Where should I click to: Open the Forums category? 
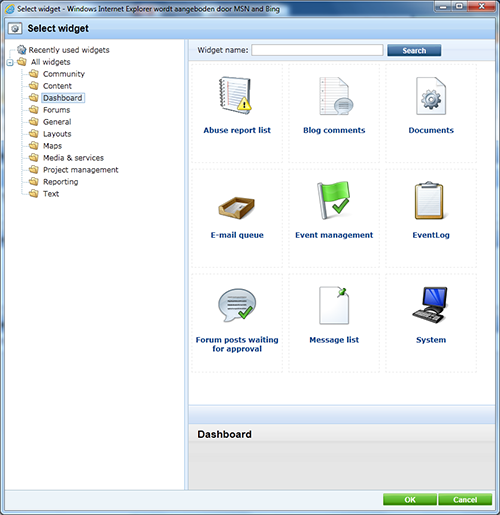(56, 110)
